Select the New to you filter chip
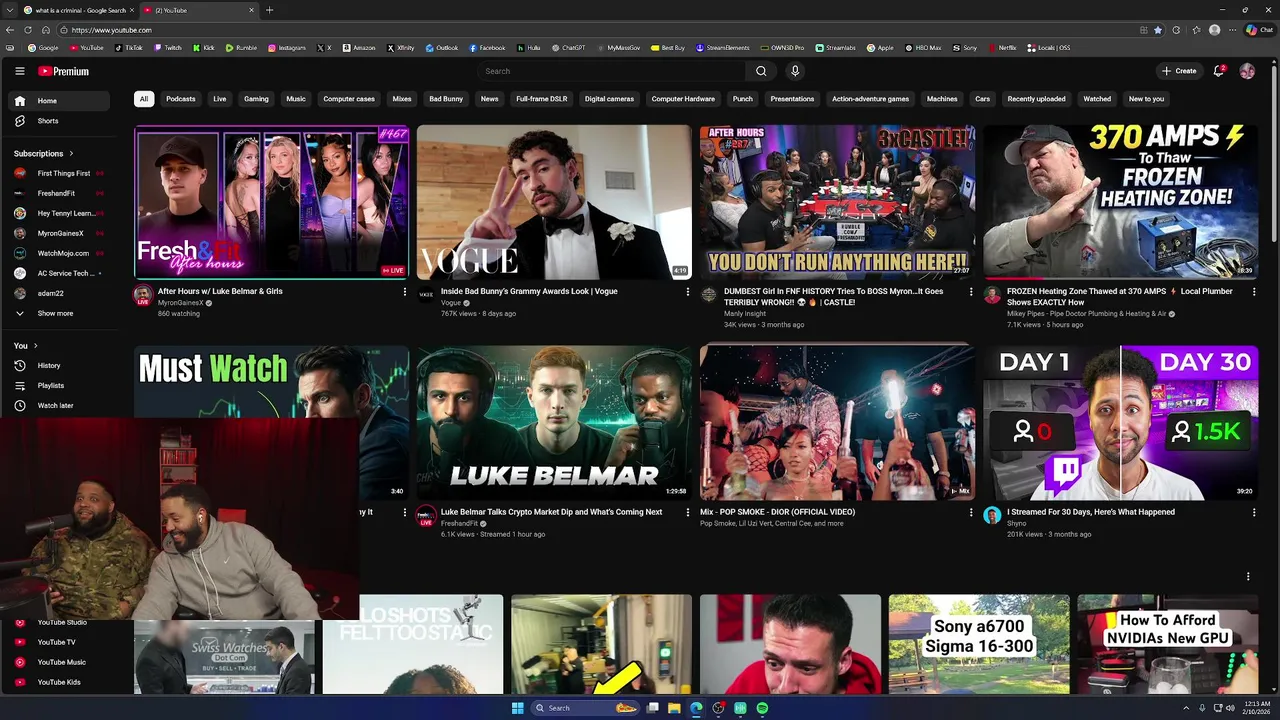This screenshot has width=1280, height=720. point(1146,99)
